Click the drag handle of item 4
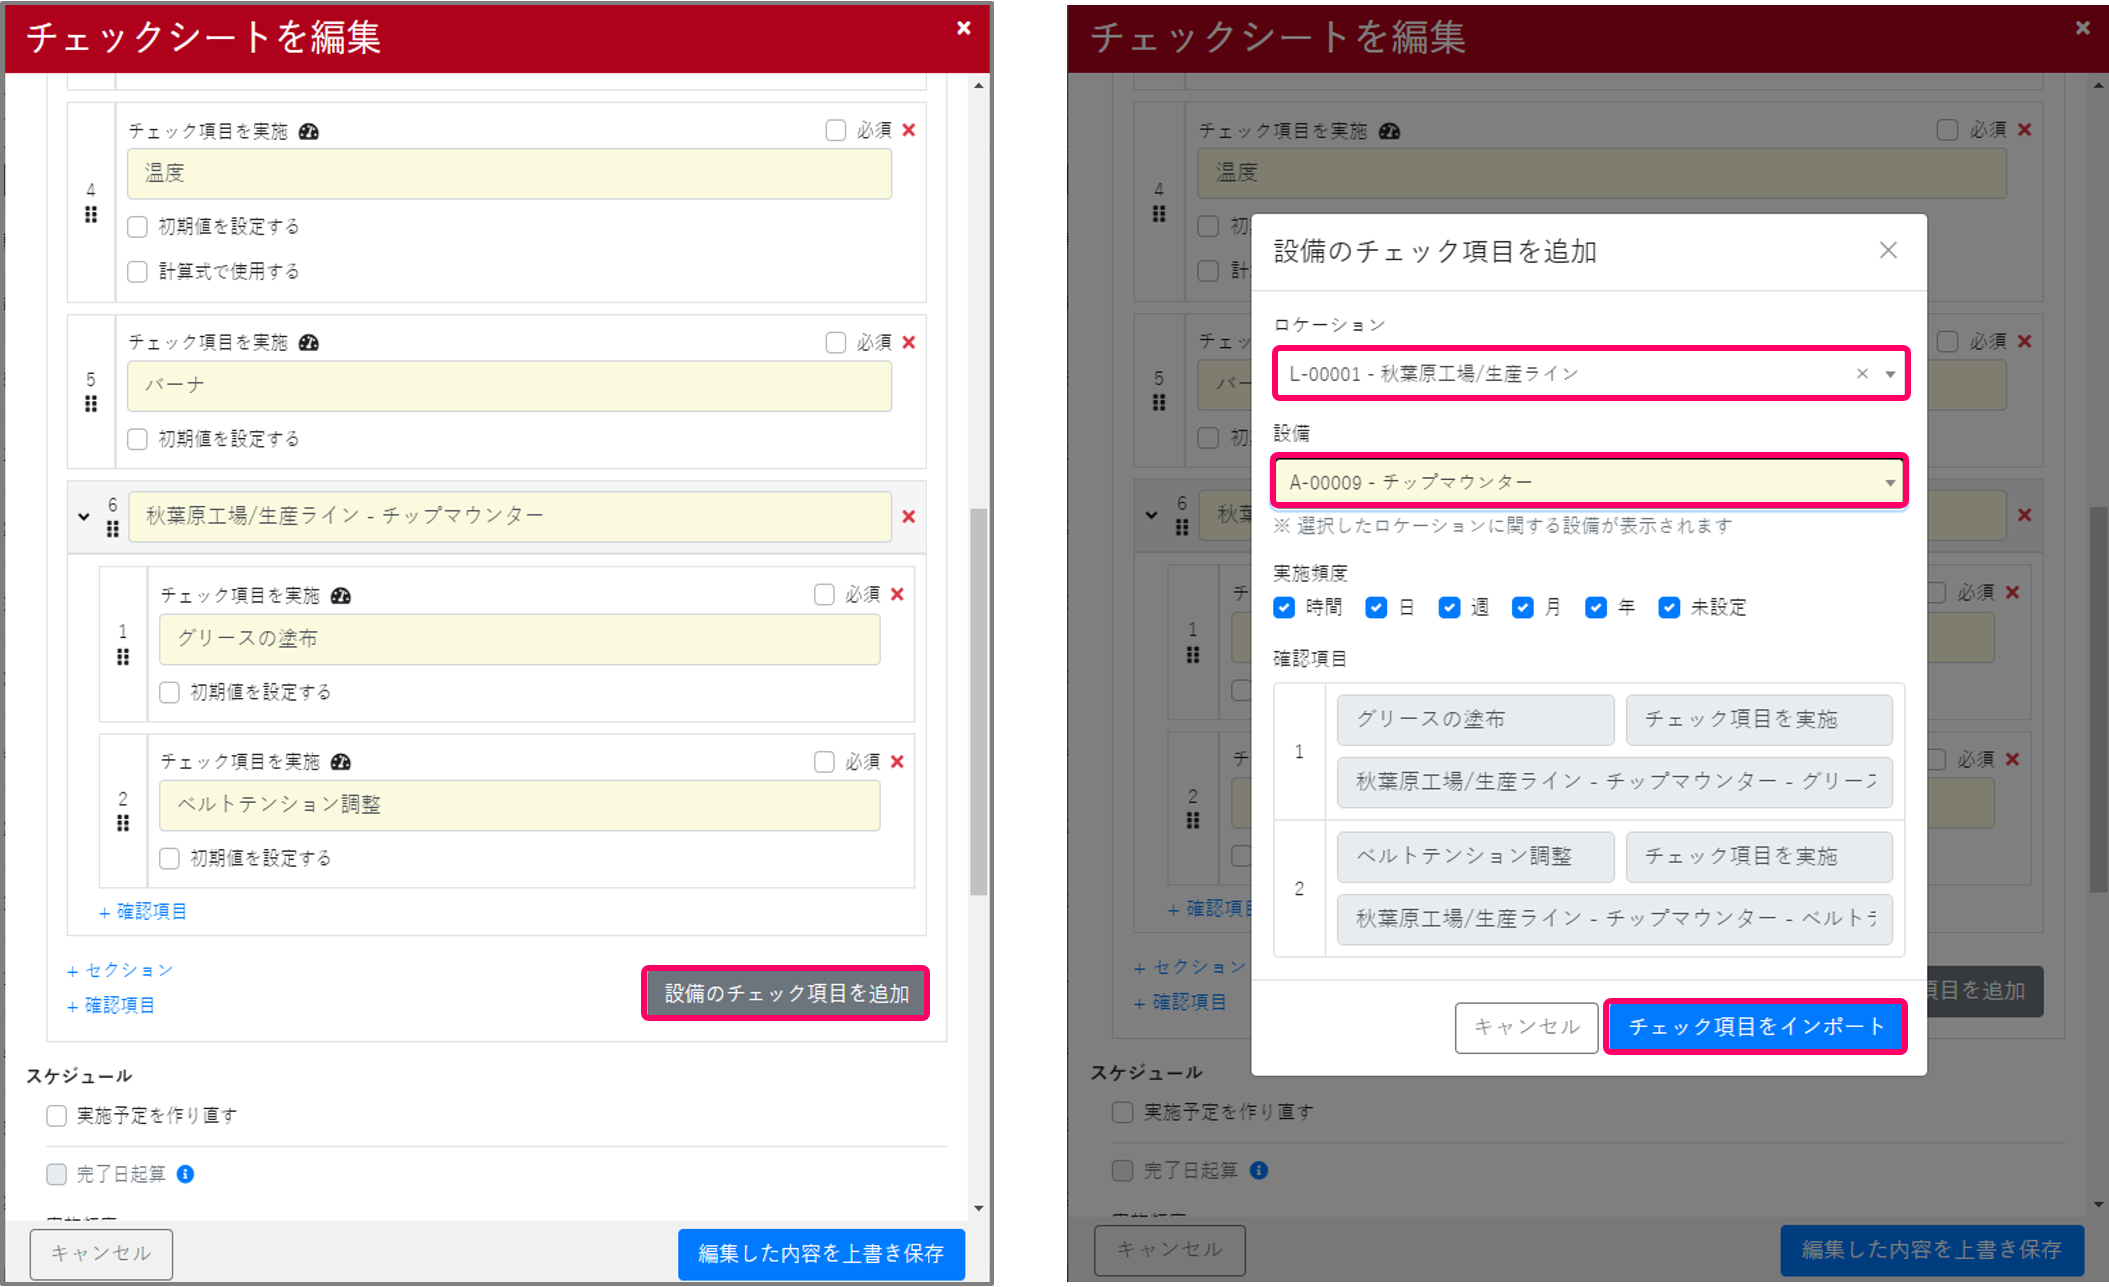Screen dimensions: 2109x1287 tap(90, 214)
